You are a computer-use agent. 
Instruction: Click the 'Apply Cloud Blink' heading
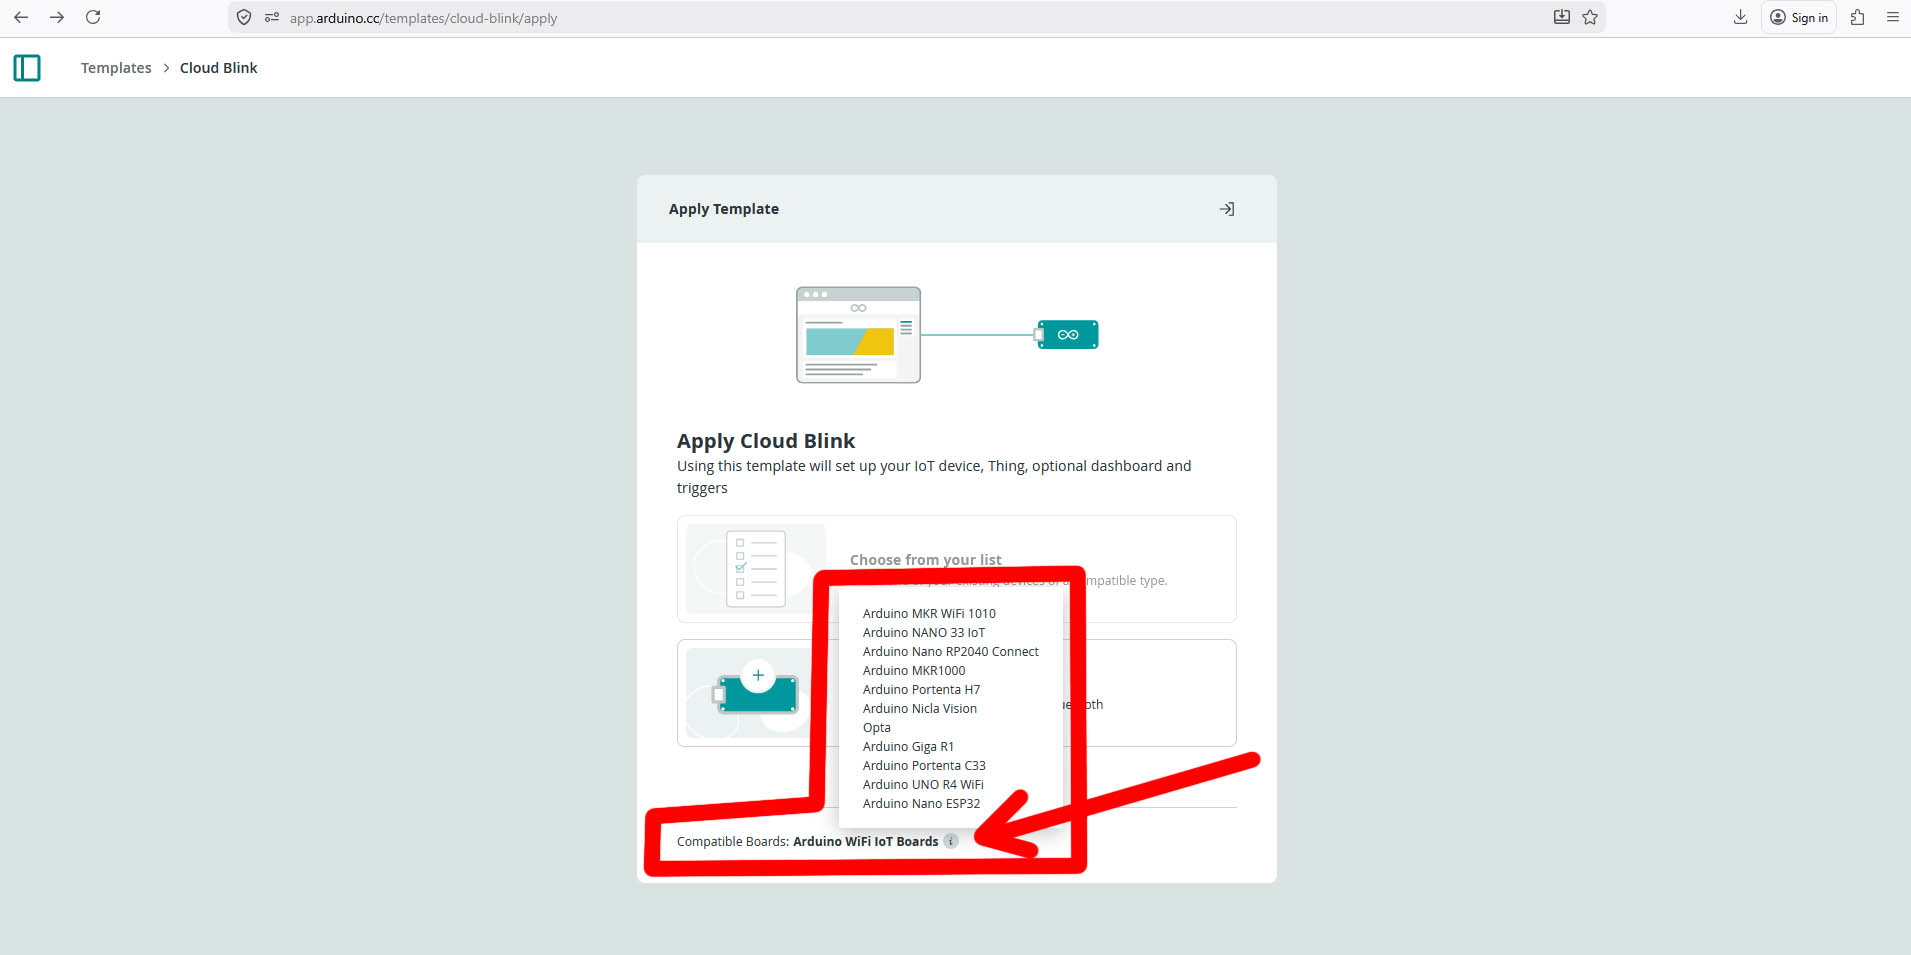tap(766, 441)
